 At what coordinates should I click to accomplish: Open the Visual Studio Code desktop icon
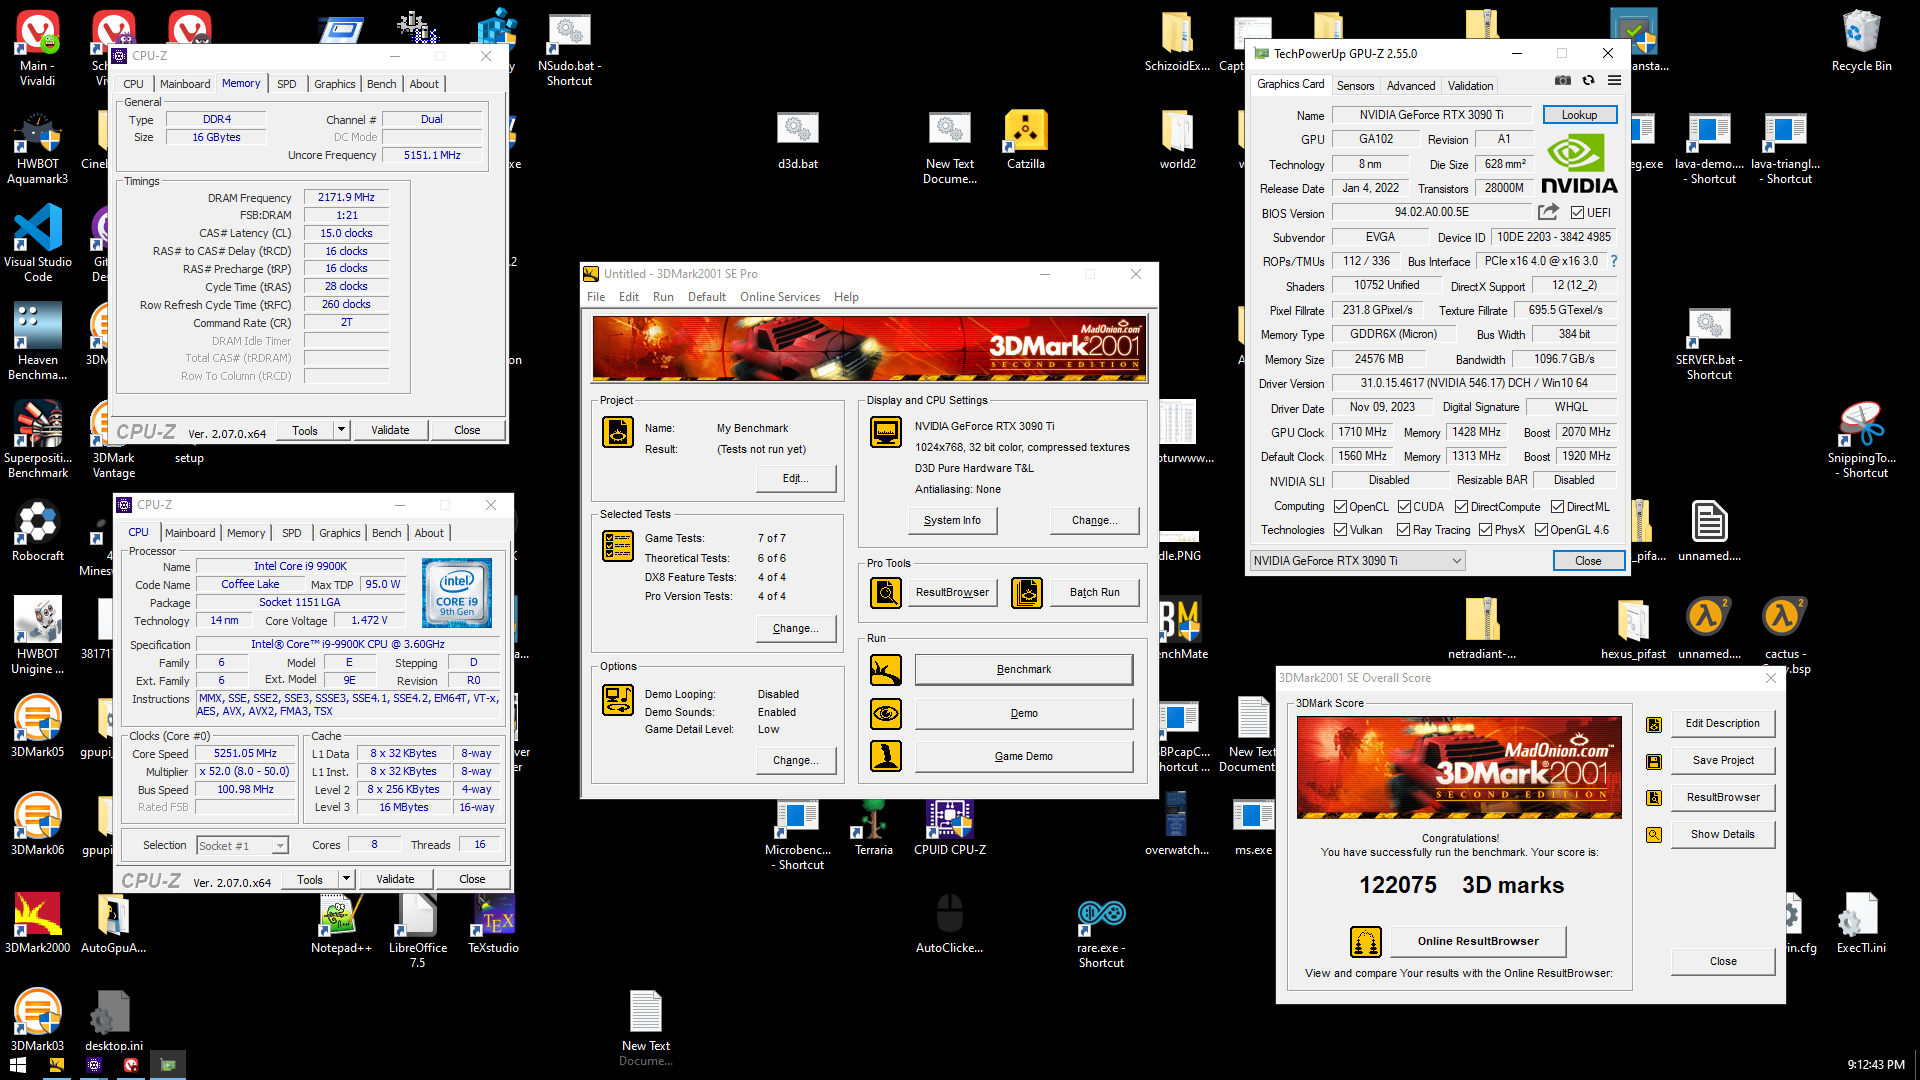pos(38,243)
